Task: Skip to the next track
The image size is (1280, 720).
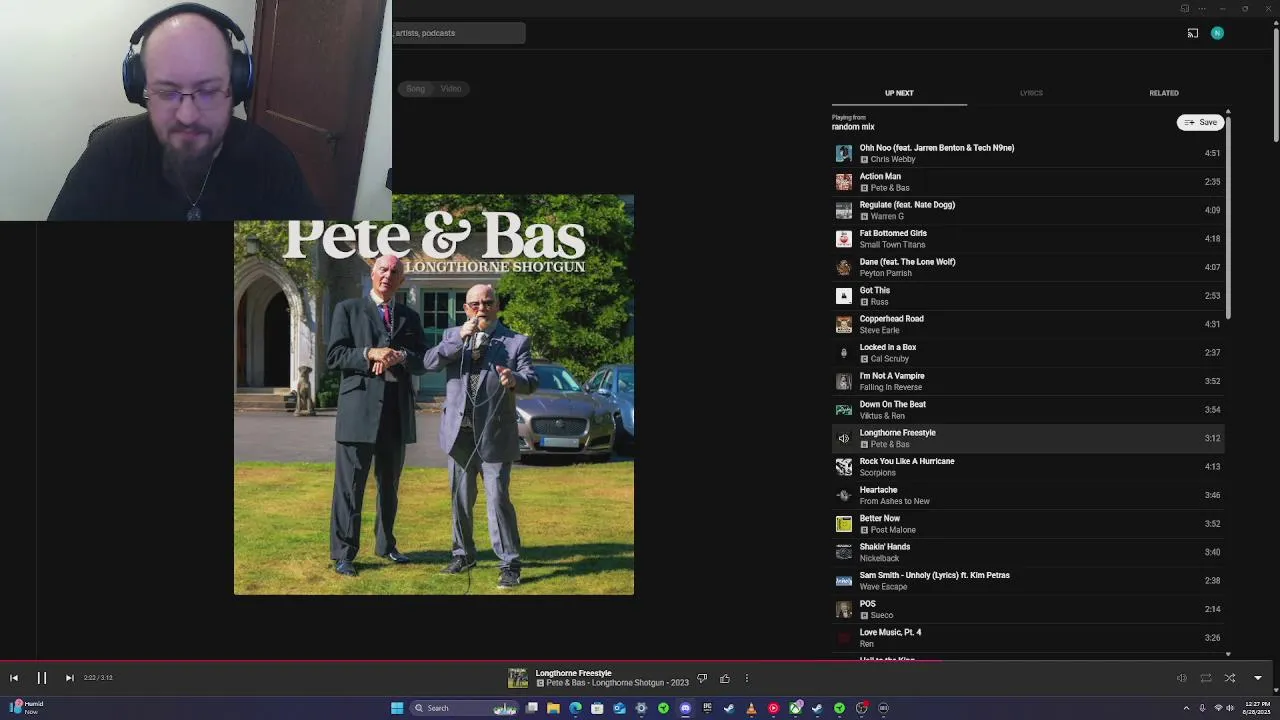Action: [69, 678]
